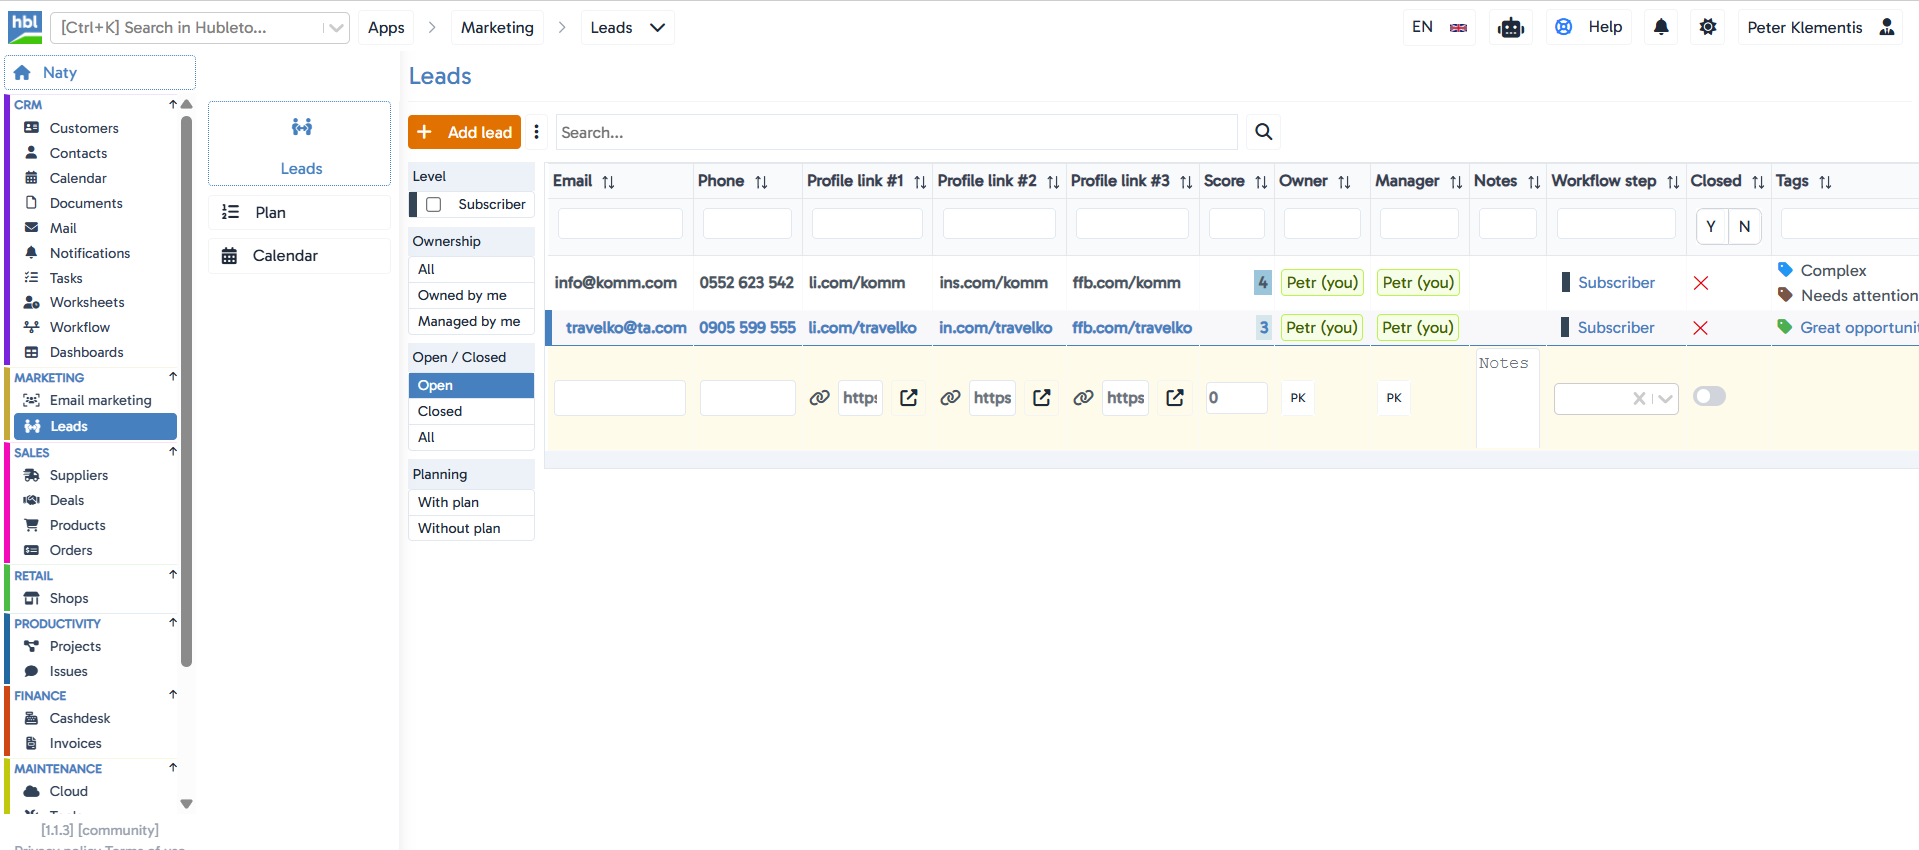Click the hbl Hubleto logo
1919x850 pixels.
tap(25, 27)
